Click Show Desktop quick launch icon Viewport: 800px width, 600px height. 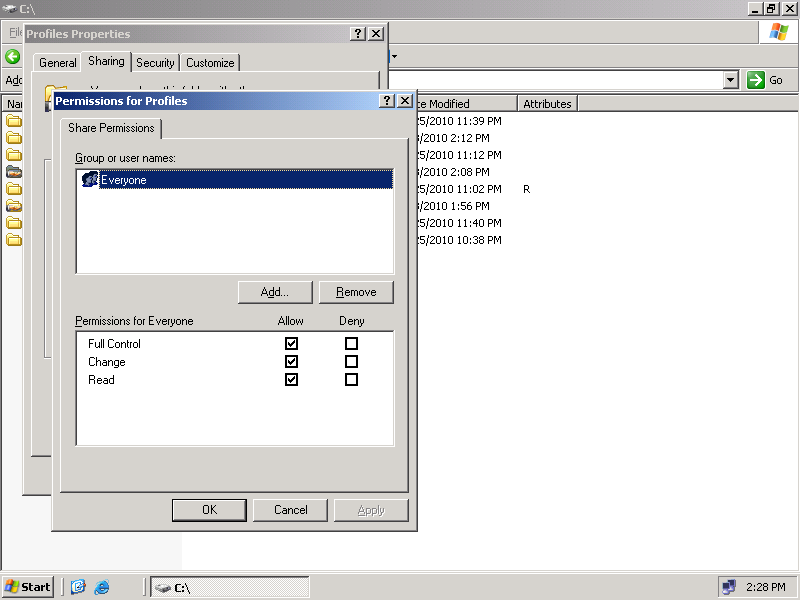(x=78, y=587)
